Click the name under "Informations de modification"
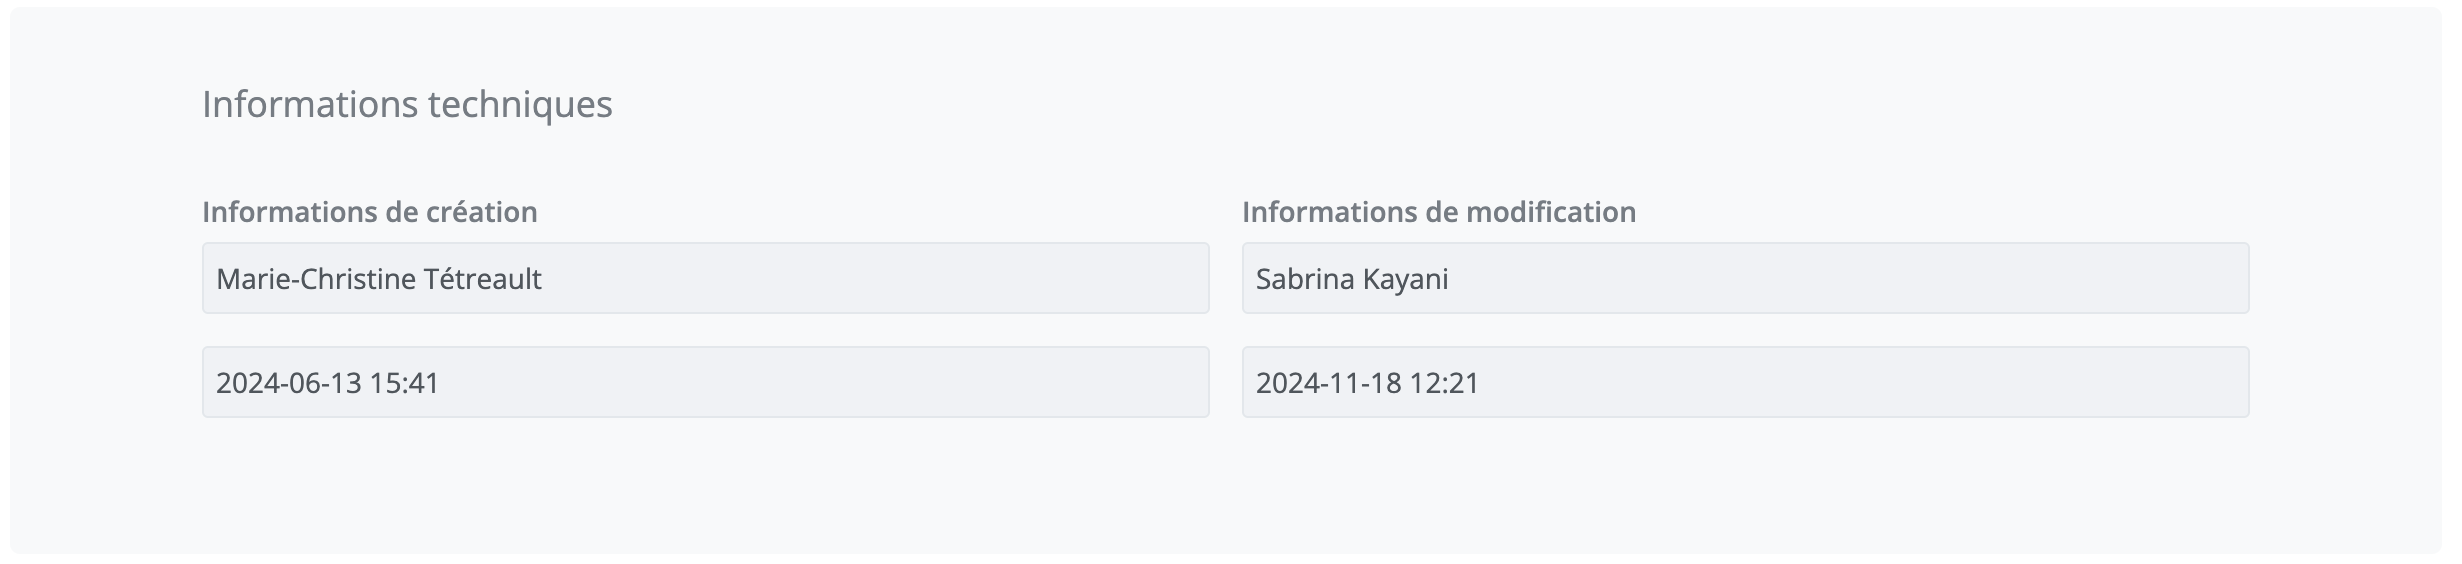This screenshot has height=564, width=2462. (x=1352, y=279)
